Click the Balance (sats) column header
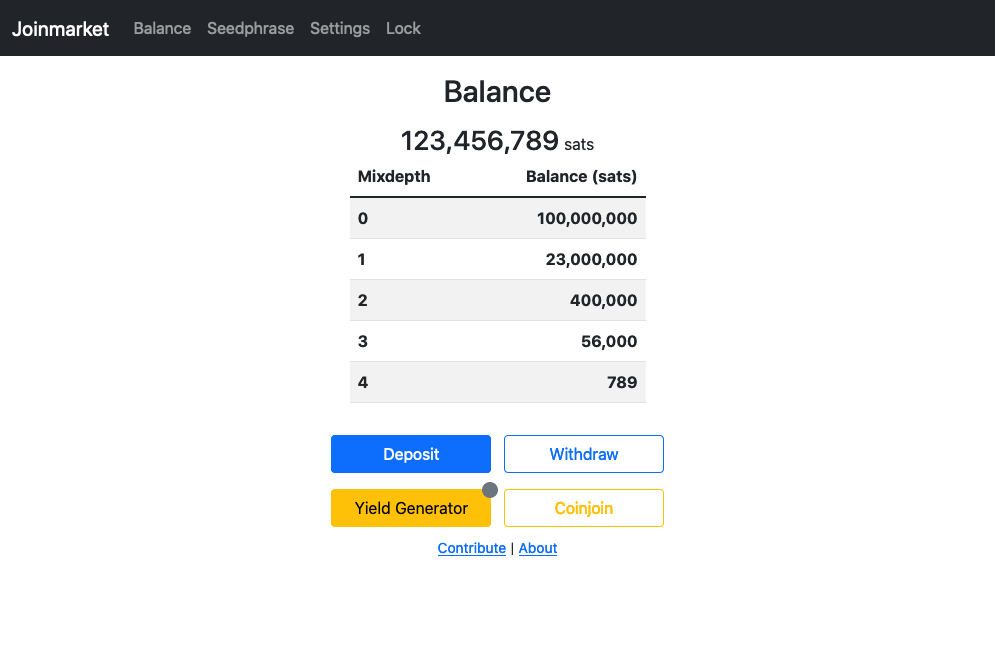 pos(581,176)
